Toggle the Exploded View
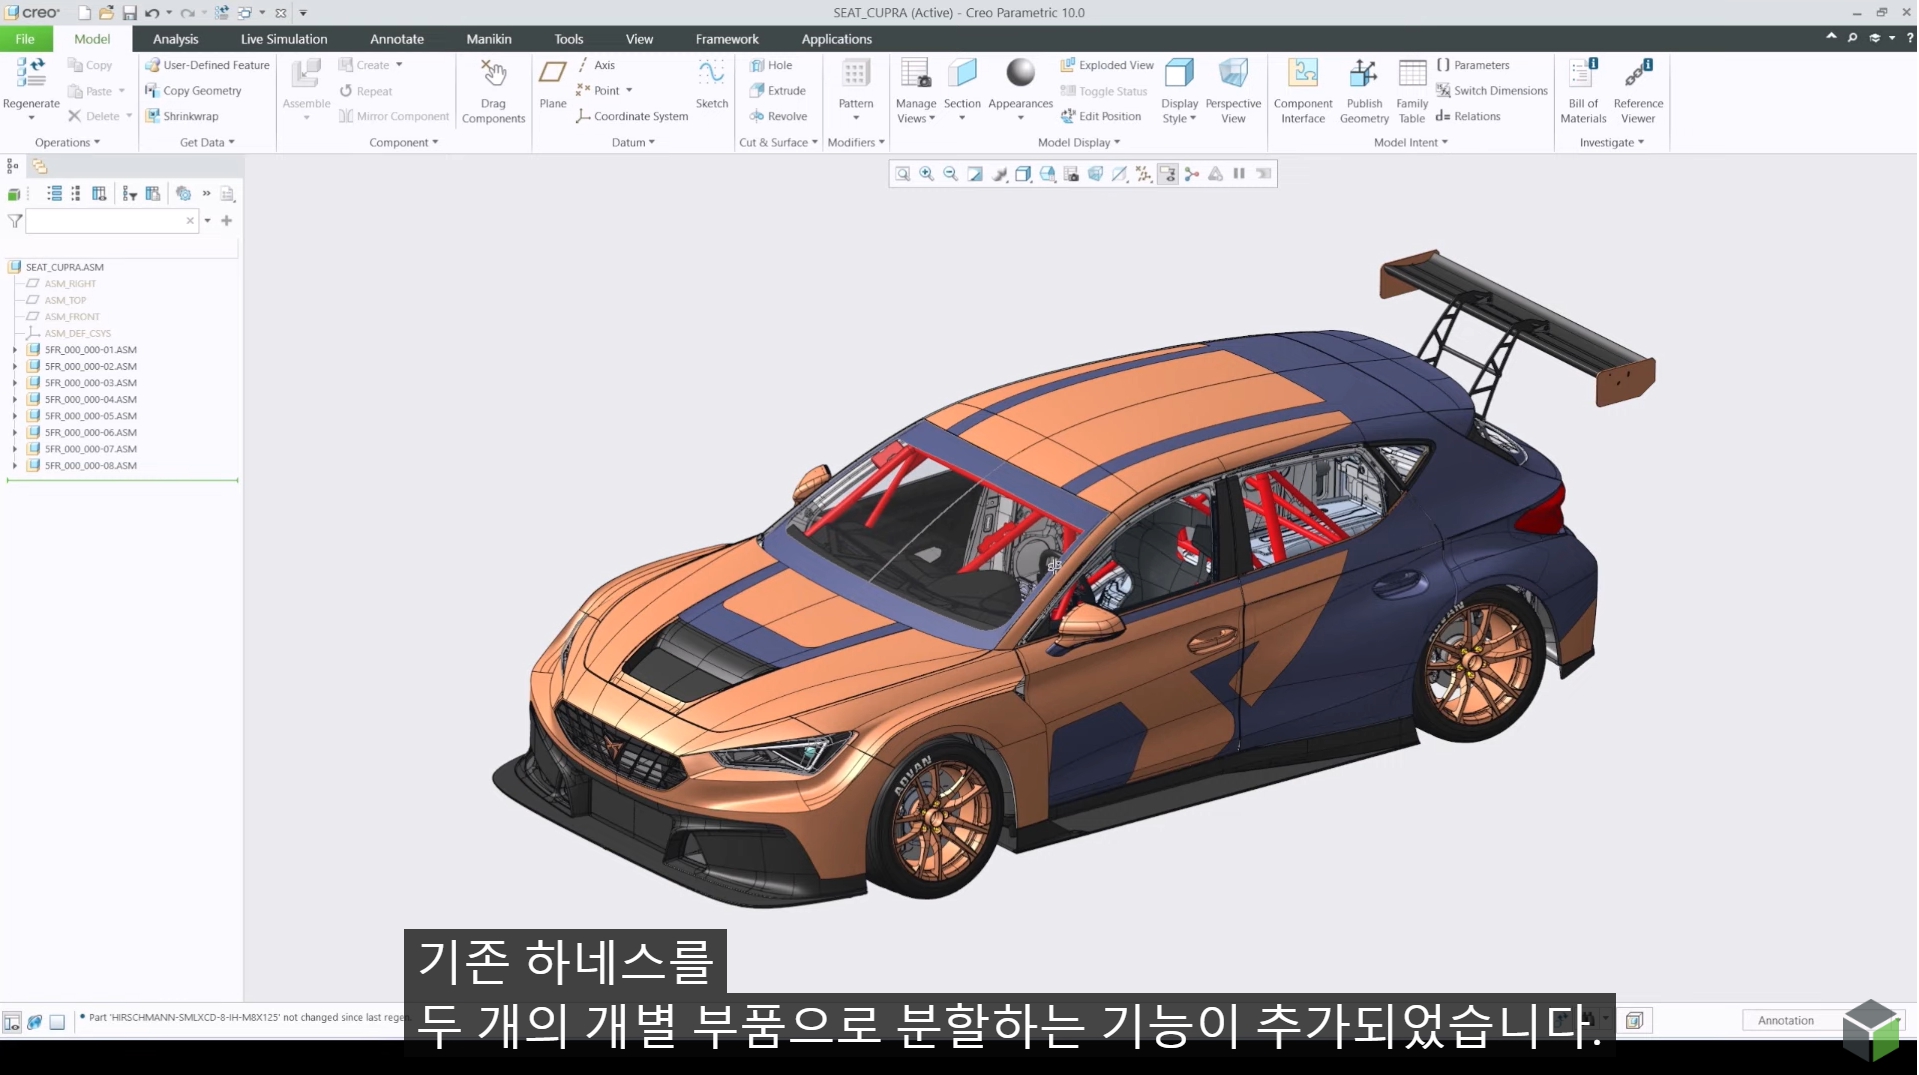1919x1075 pixels. tap(1107, 65)
